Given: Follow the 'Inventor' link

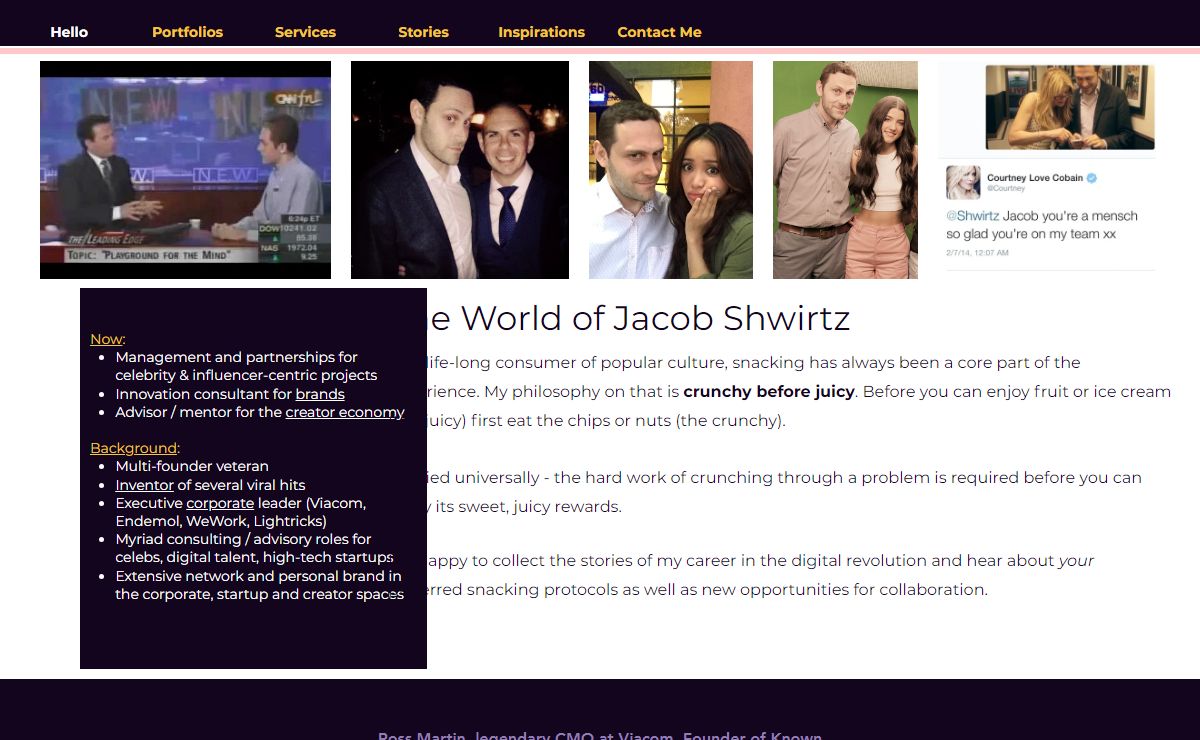Looking at the screenshot, I should [144, 485].
